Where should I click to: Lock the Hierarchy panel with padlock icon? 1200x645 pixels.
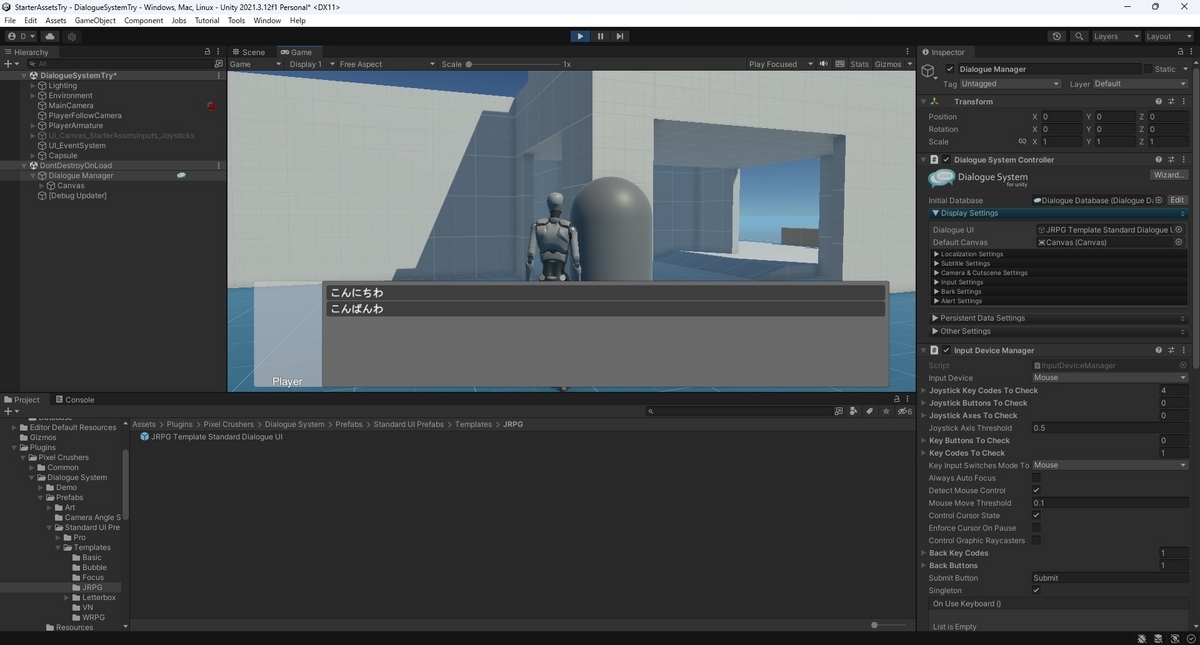207,52
